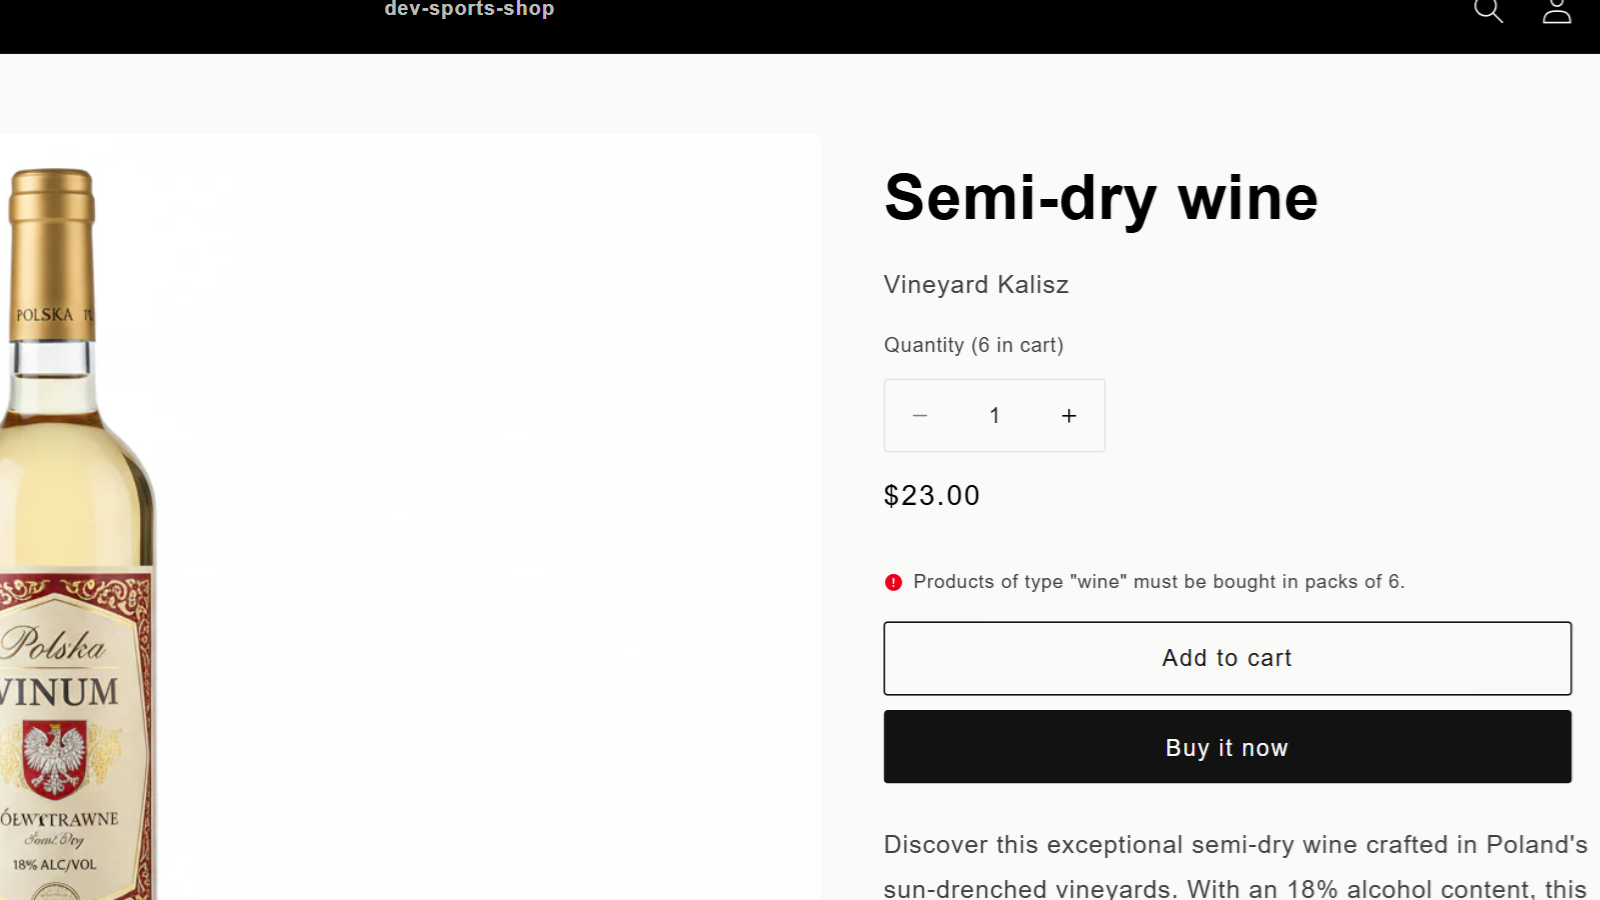Open the dev-sports-shop home link
The height and width of the screenshot is (900, 1600).
pos(470,9)
